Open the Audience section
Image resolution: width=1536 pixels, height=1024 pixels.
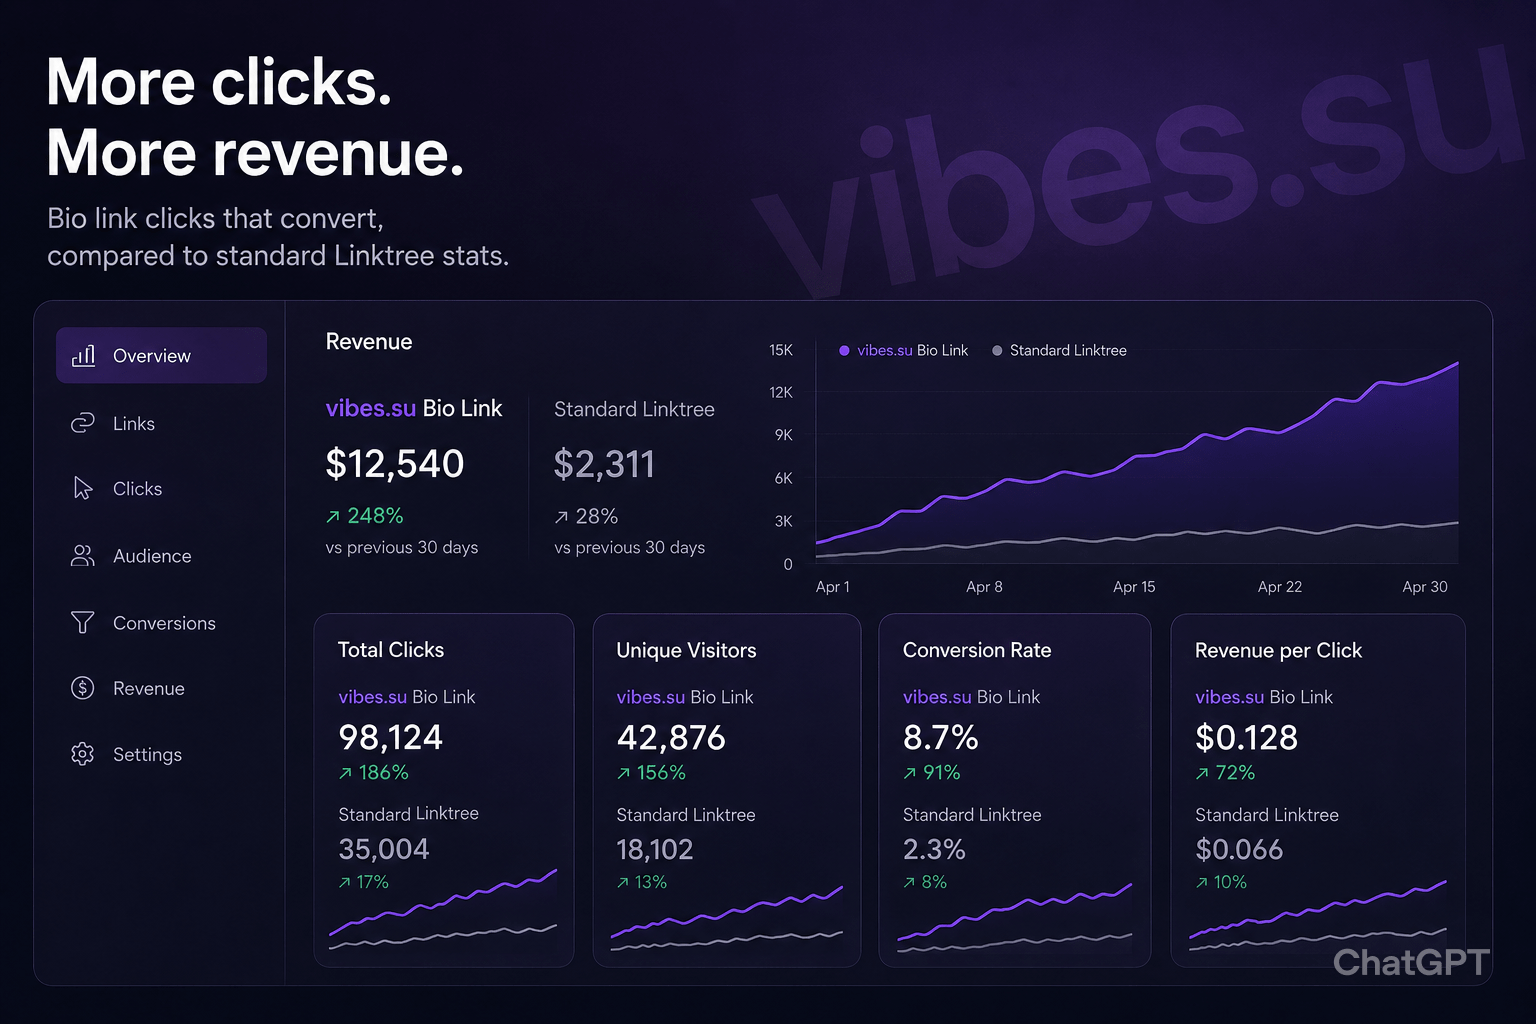click(x=161, y=556)
